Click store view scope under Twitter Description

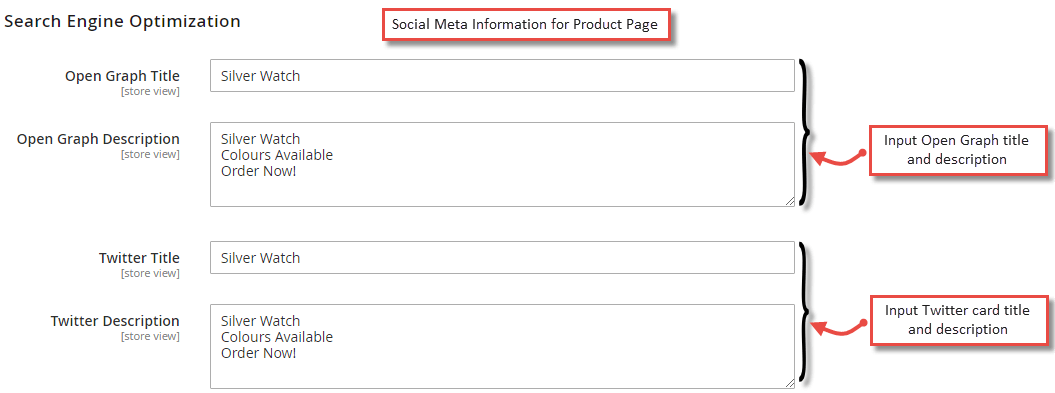150,336
